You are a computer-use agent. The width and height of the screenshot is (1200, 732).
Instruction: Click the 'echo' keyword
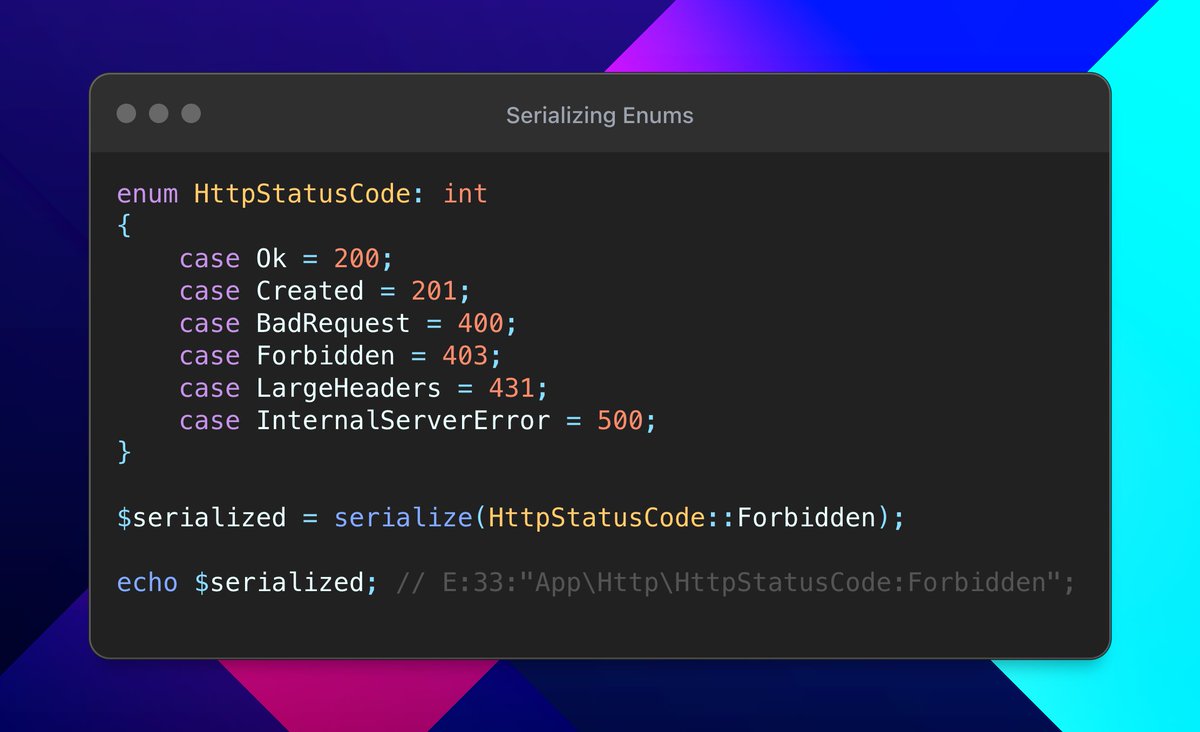148,582
